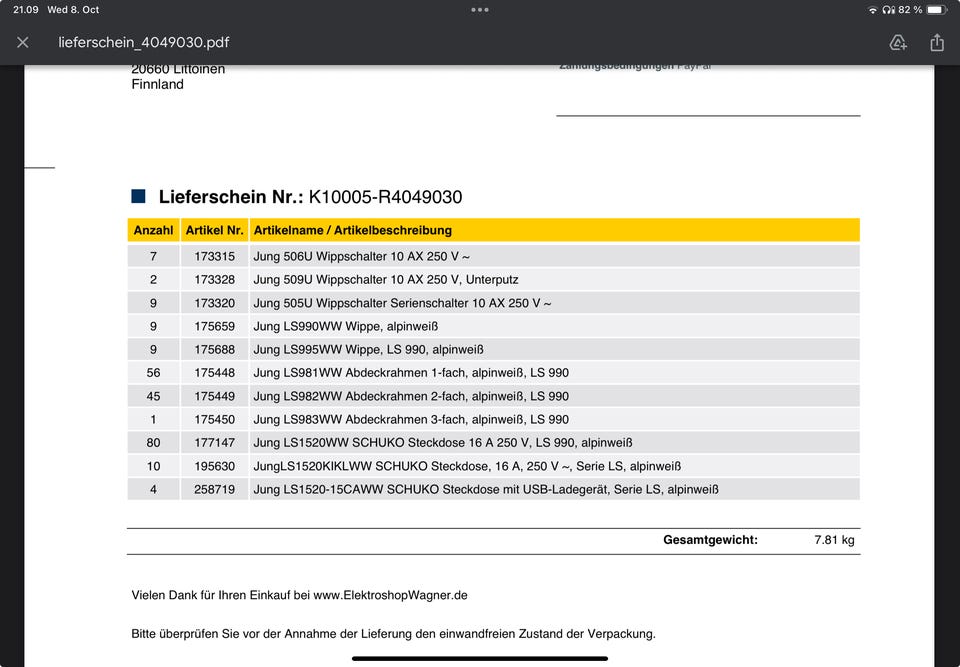Click the Anzahl column header
This screenshot has width=960, height=667.
[x=153, y=230]
